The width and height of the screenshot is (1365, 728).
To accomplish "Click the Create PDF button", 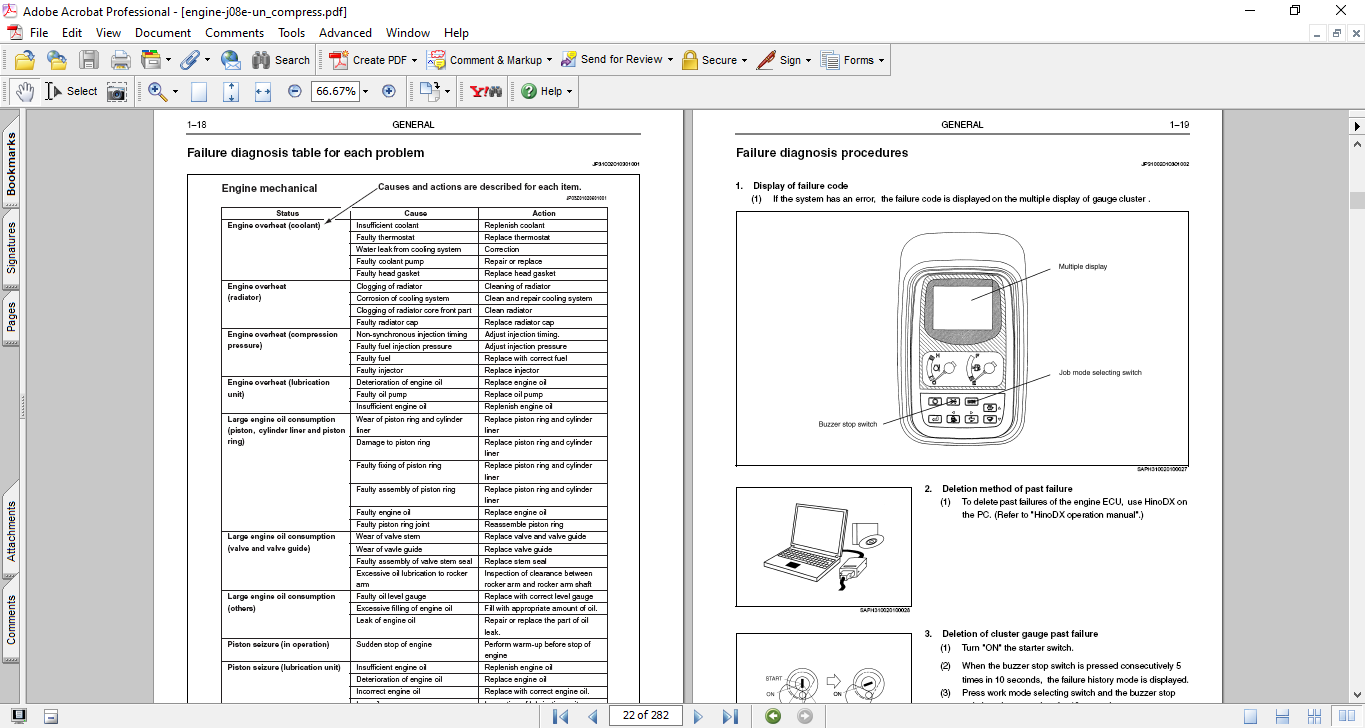I will [x=368, y=60].
